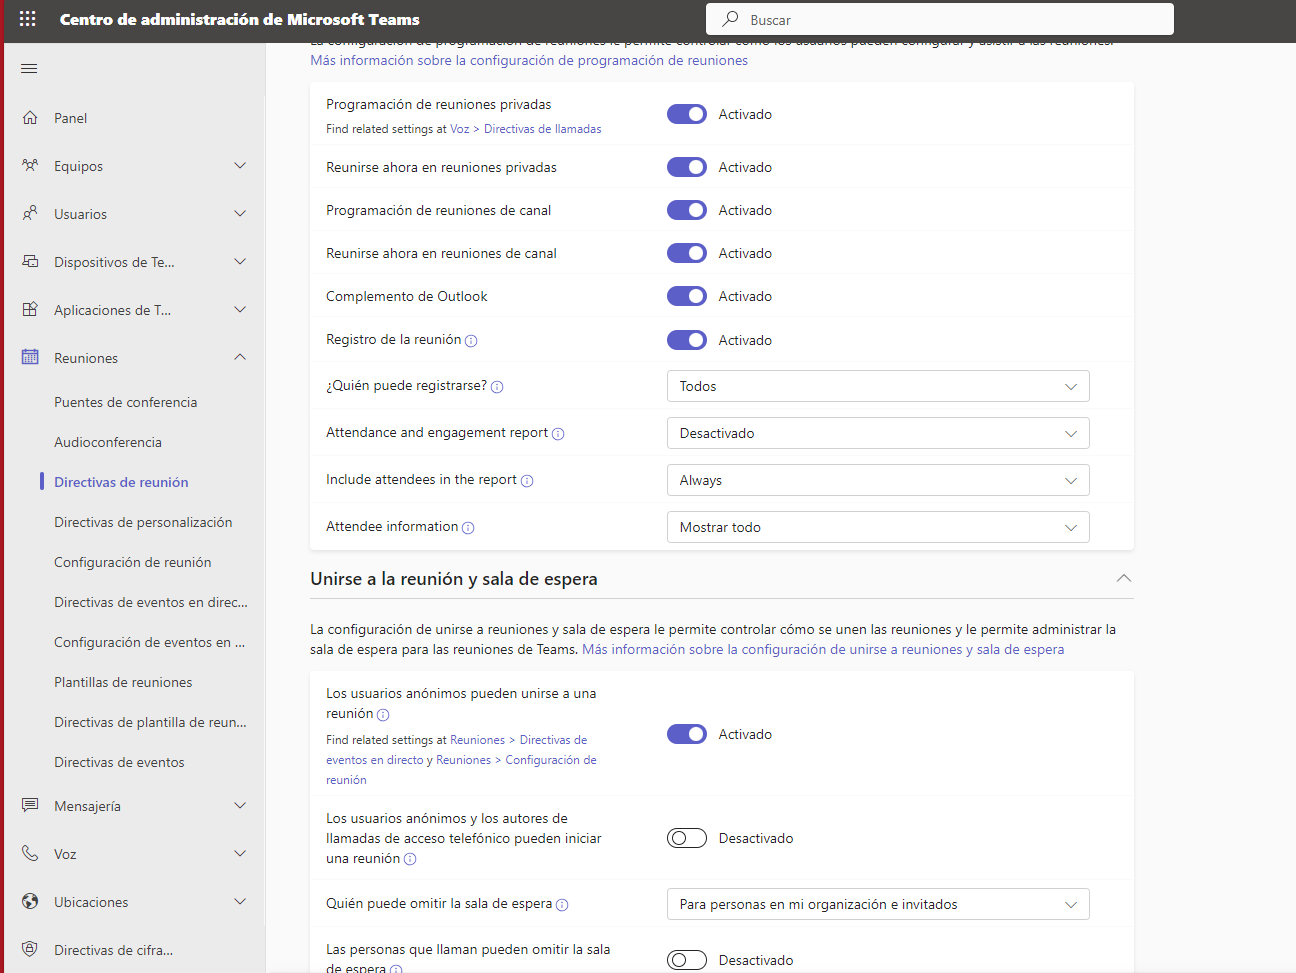Open ¿Quién puede registrarse? dropdown
The height and width of the screenshot is (973, 1296).
click(x=878, y=386)
